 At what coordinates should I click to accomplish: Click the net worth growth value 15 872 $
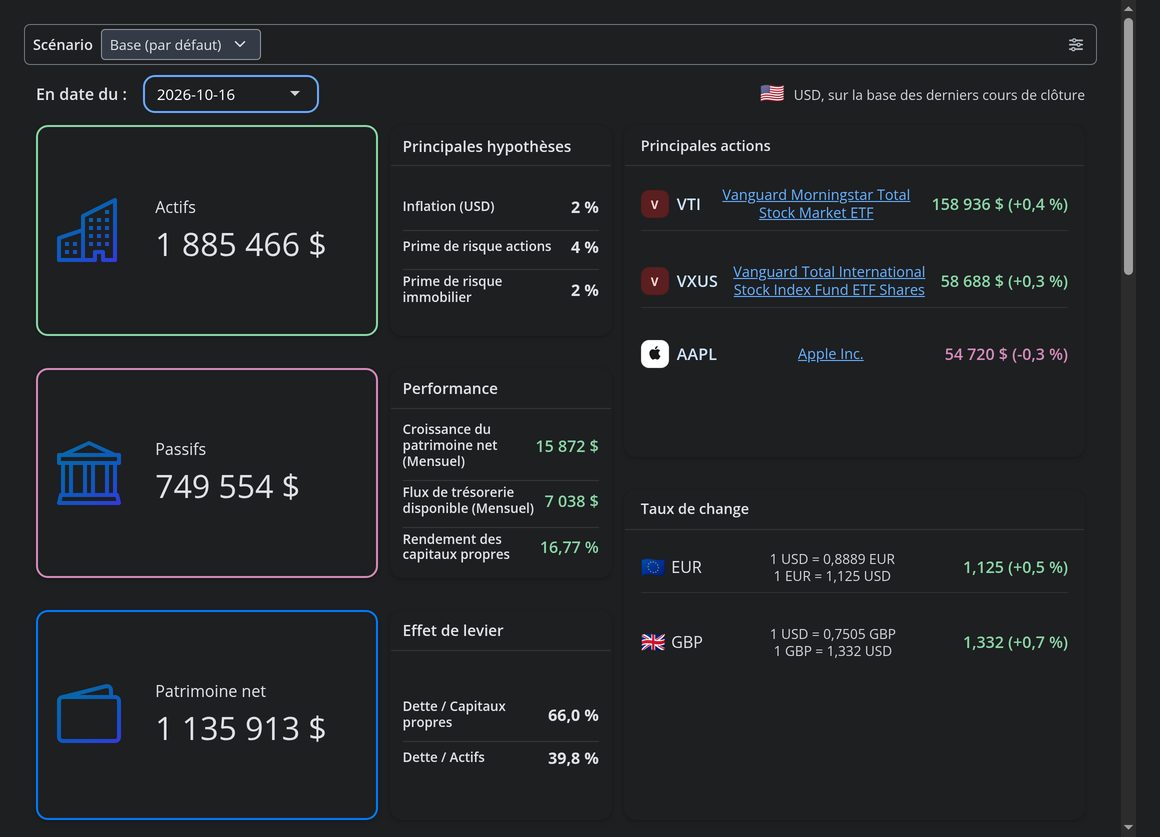pyautogui.click(x=567, y=446)
